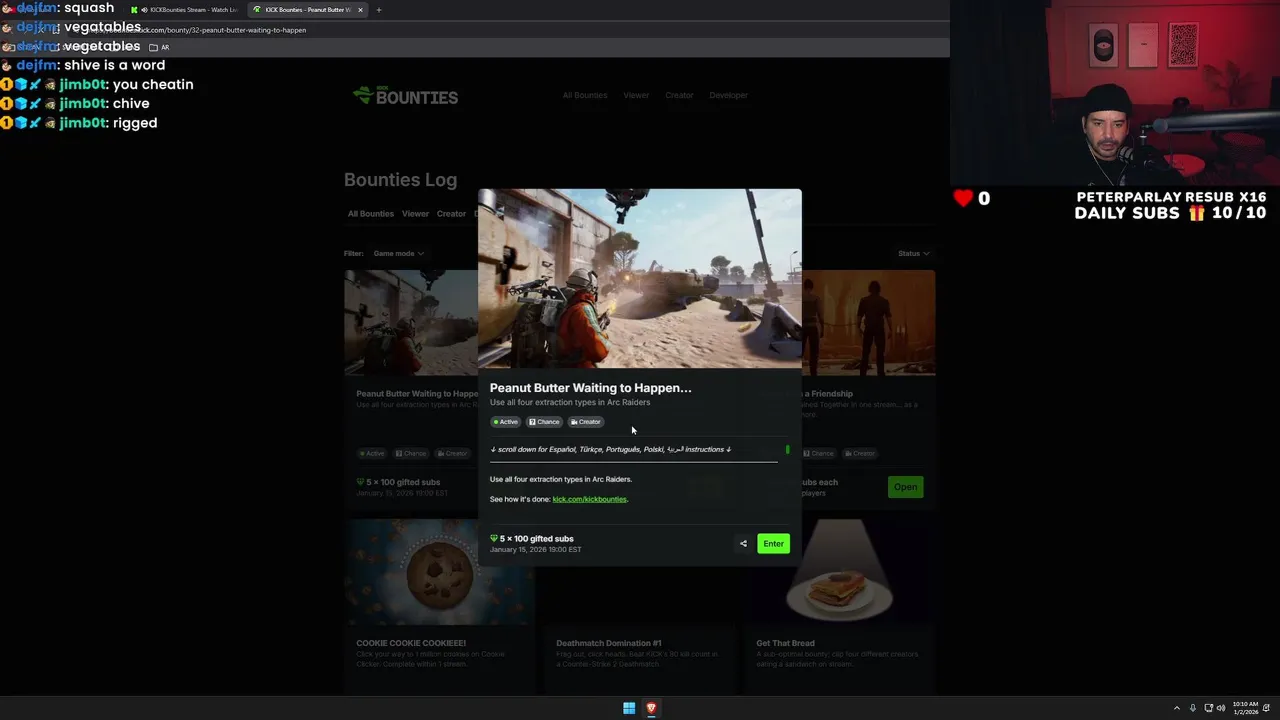Open Developer in top navigation
The width and height of the screenshot is (1280, 720).
pyautogui.click(x=728, y=95)
